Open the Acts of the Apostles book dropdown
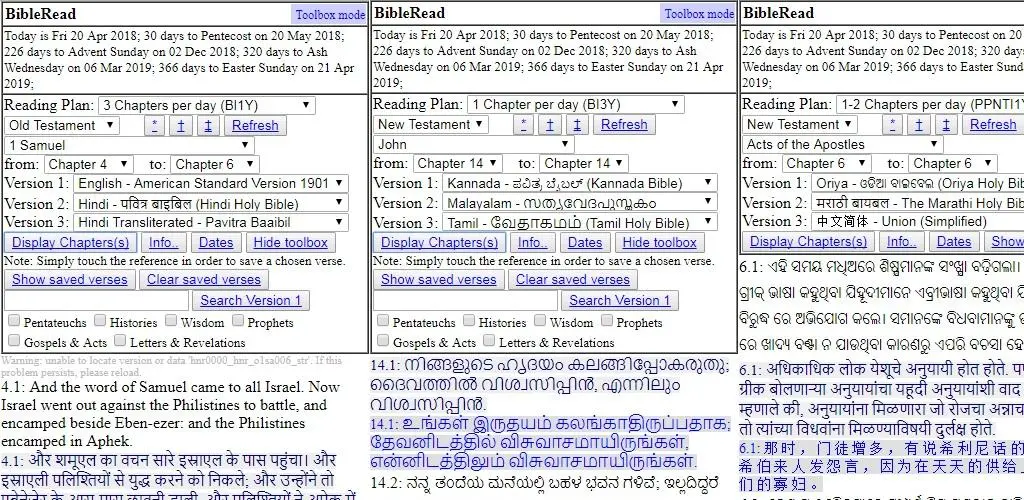Viewport: 1024px width, 500px height. (x=842, y=144)
